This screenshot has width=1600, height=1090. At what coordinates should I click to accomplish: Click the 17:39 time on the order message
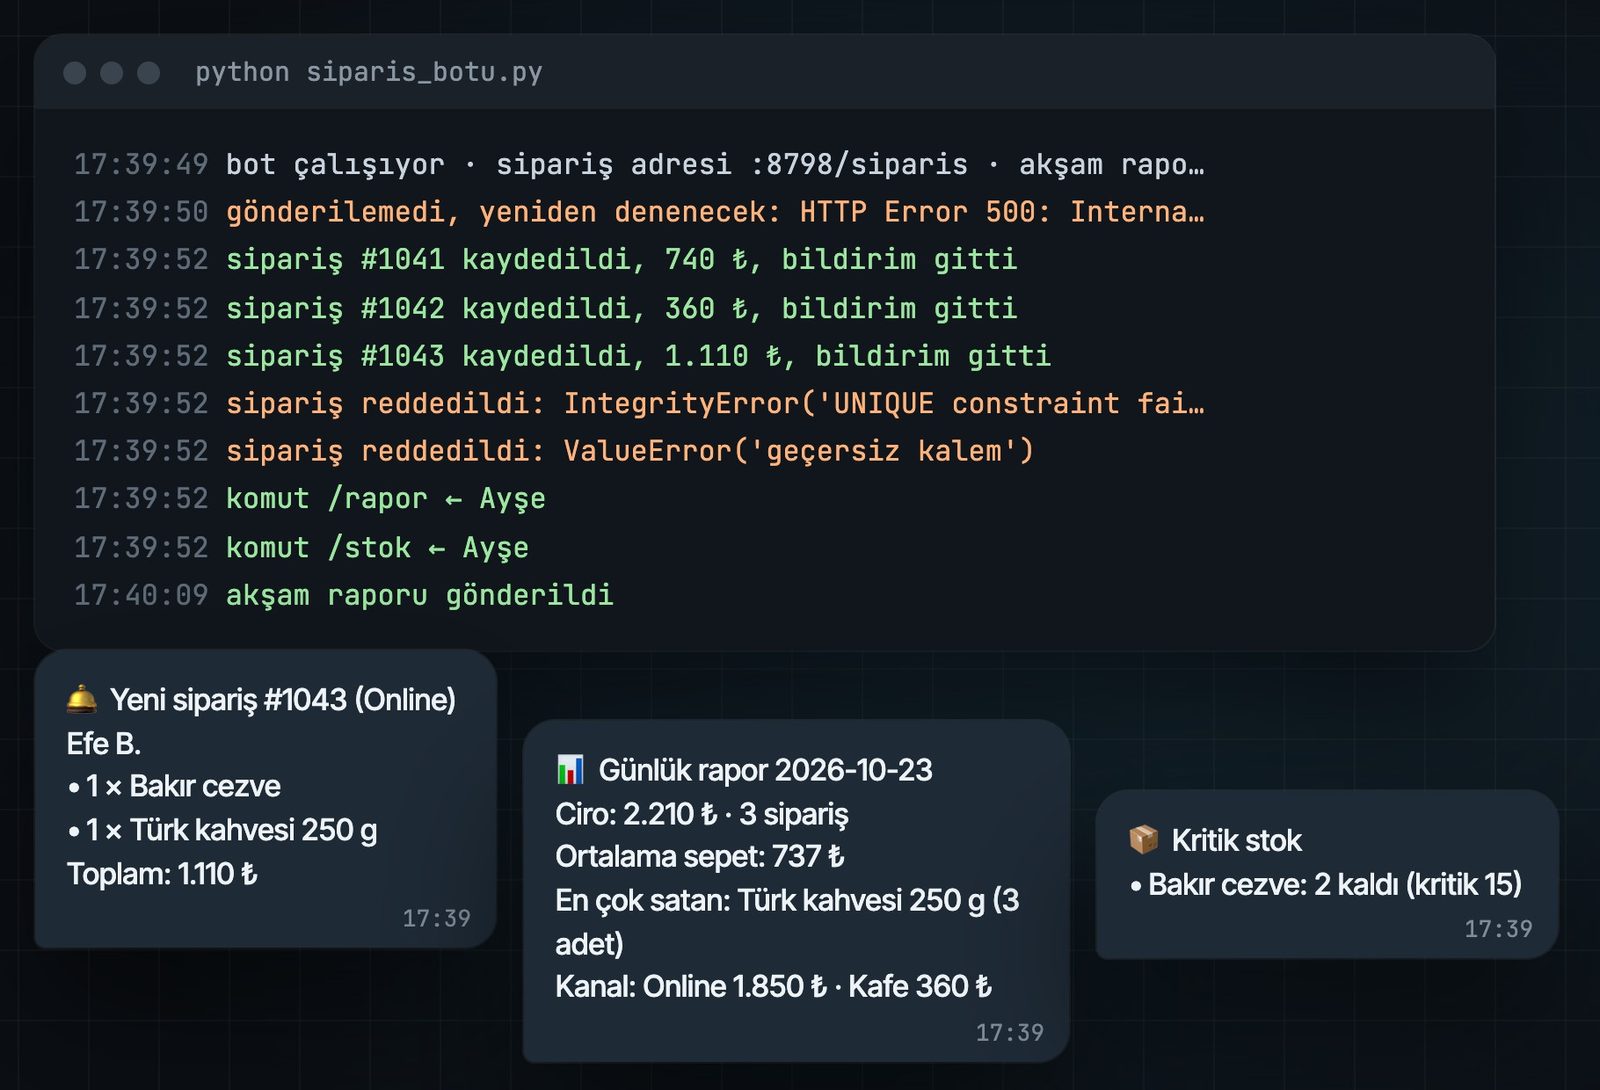coord(436,918)
